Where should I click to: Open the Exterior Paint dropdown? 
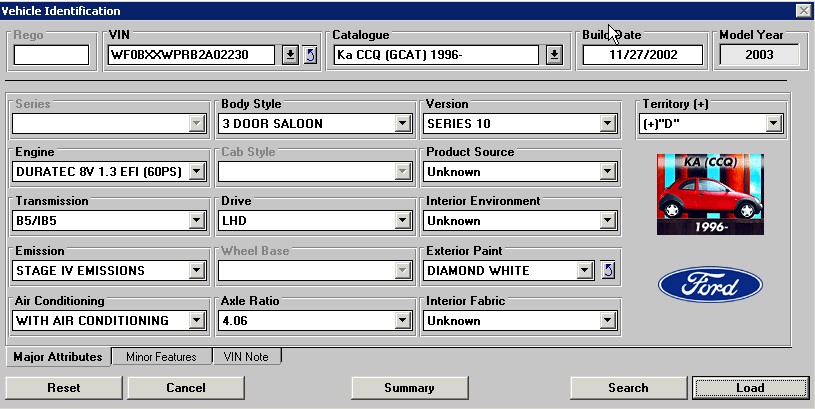pyautogui.click(x=584, y=270)
